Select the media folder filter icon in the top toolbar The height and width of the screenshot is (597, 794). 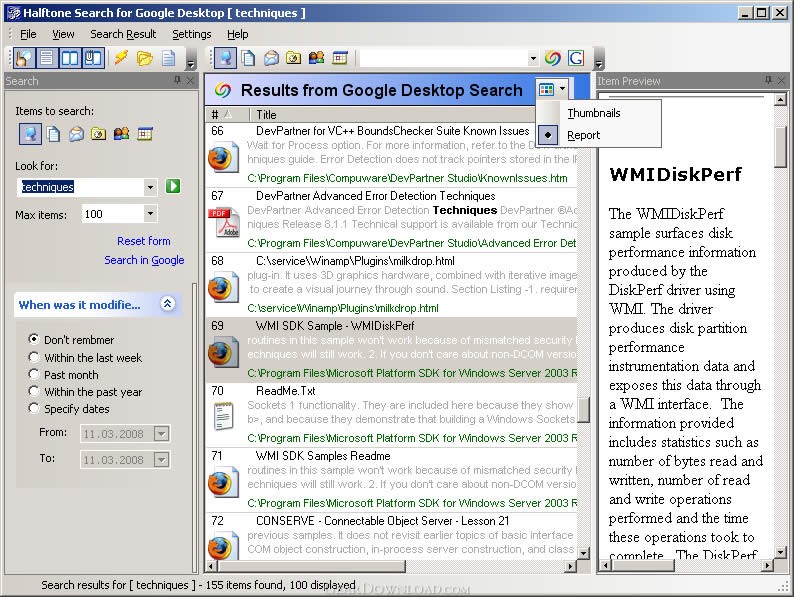coord(294,58)
